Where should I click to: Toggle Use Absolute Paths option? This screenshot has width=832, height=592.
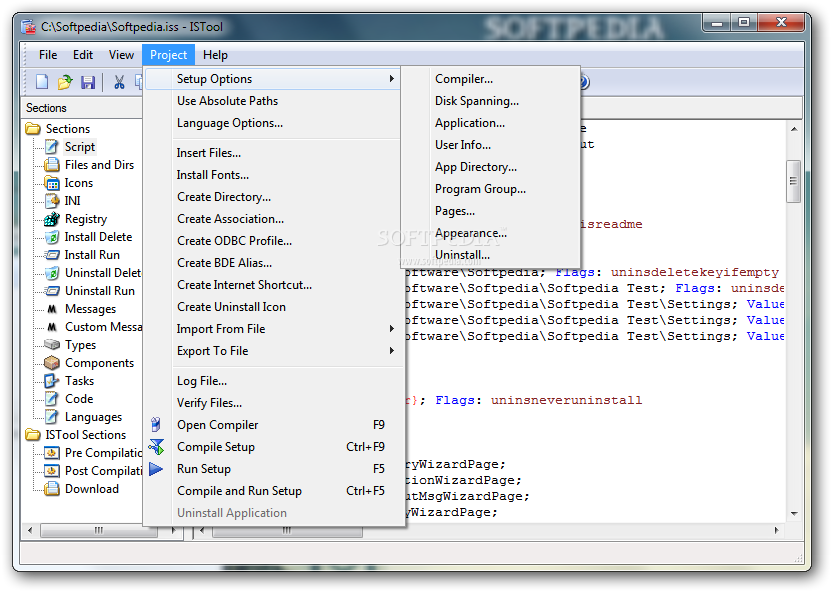273,101
